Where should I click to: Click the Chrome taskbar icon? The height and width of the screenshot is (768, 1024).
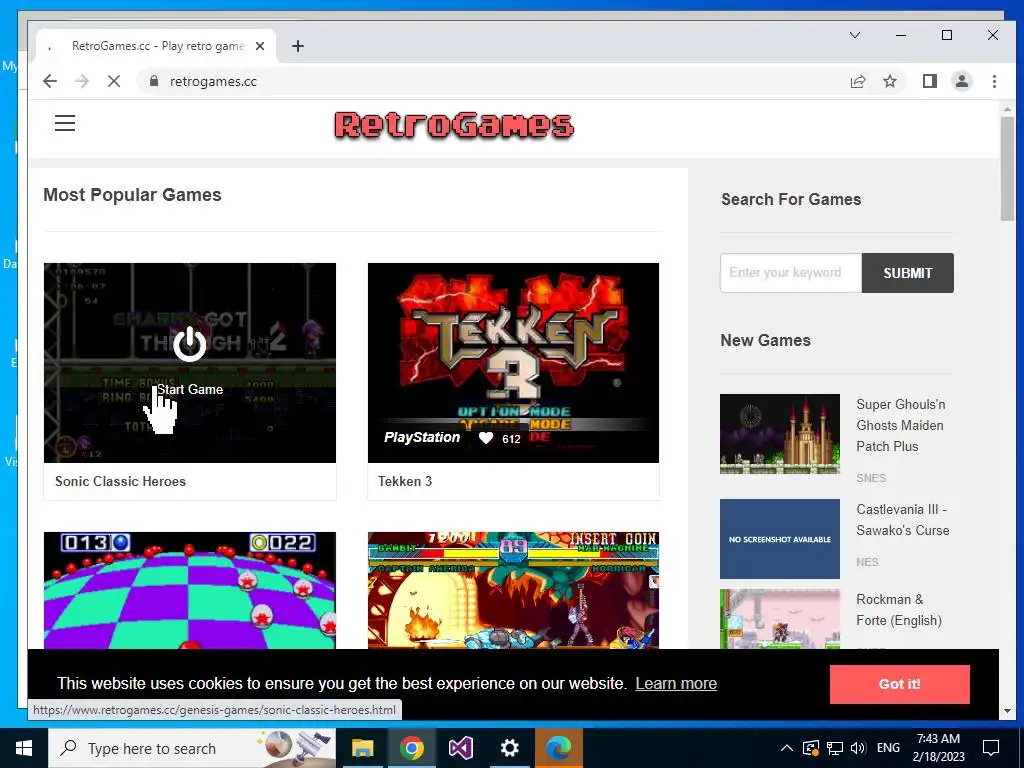pos(411,748)
